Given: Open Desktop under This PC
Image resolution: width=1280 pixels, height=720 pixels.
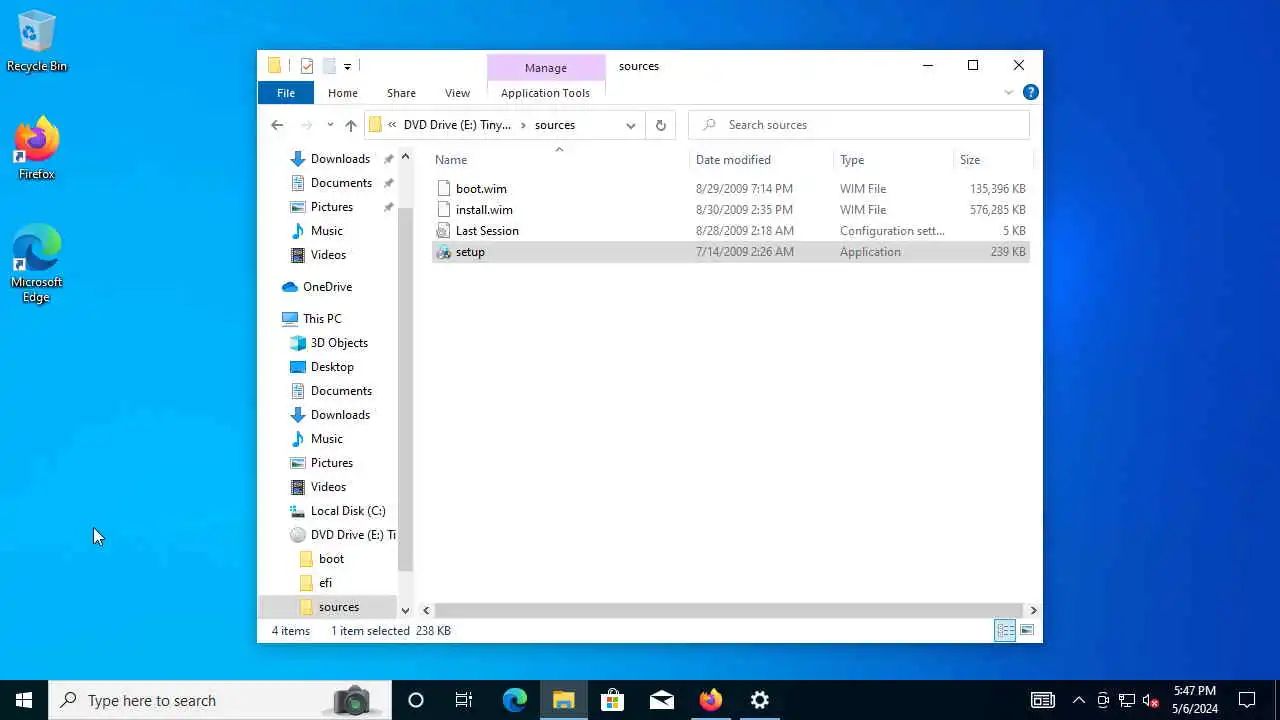Looking at the screenshot, I should pyautogui.click(x=332, y=367).
